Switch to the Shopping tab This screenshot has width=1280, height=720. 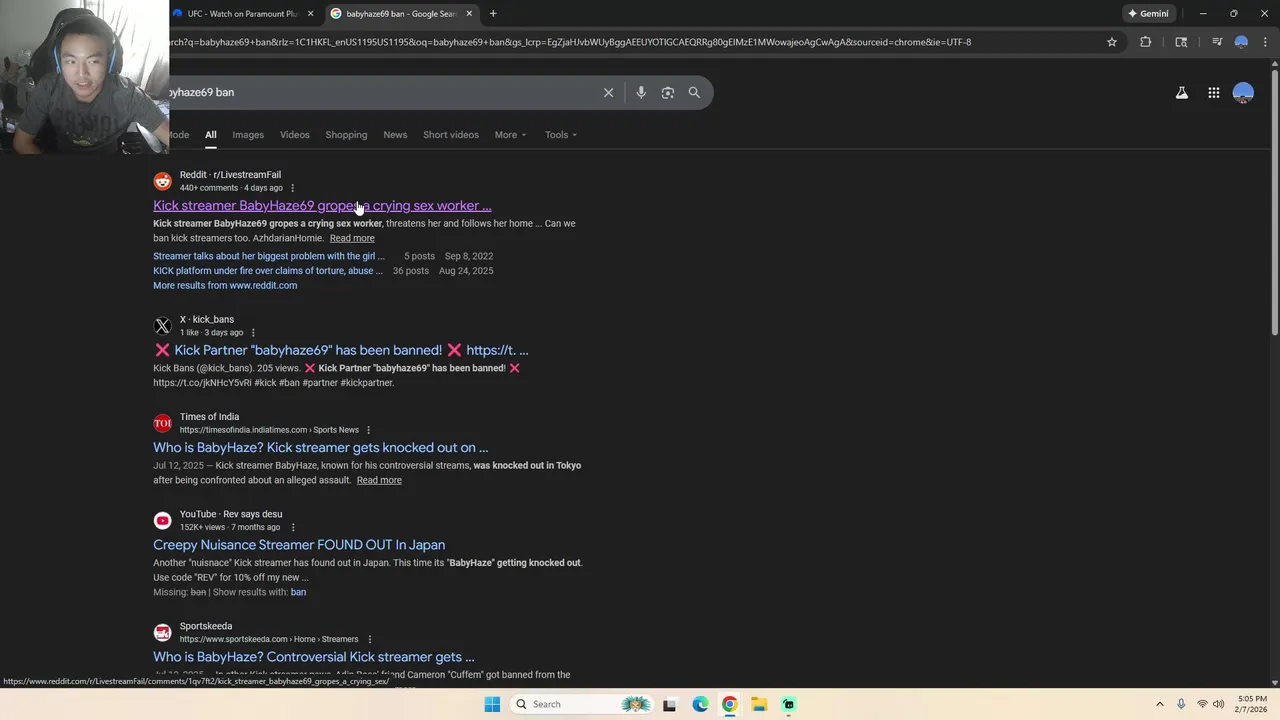[x=346, y=135]
